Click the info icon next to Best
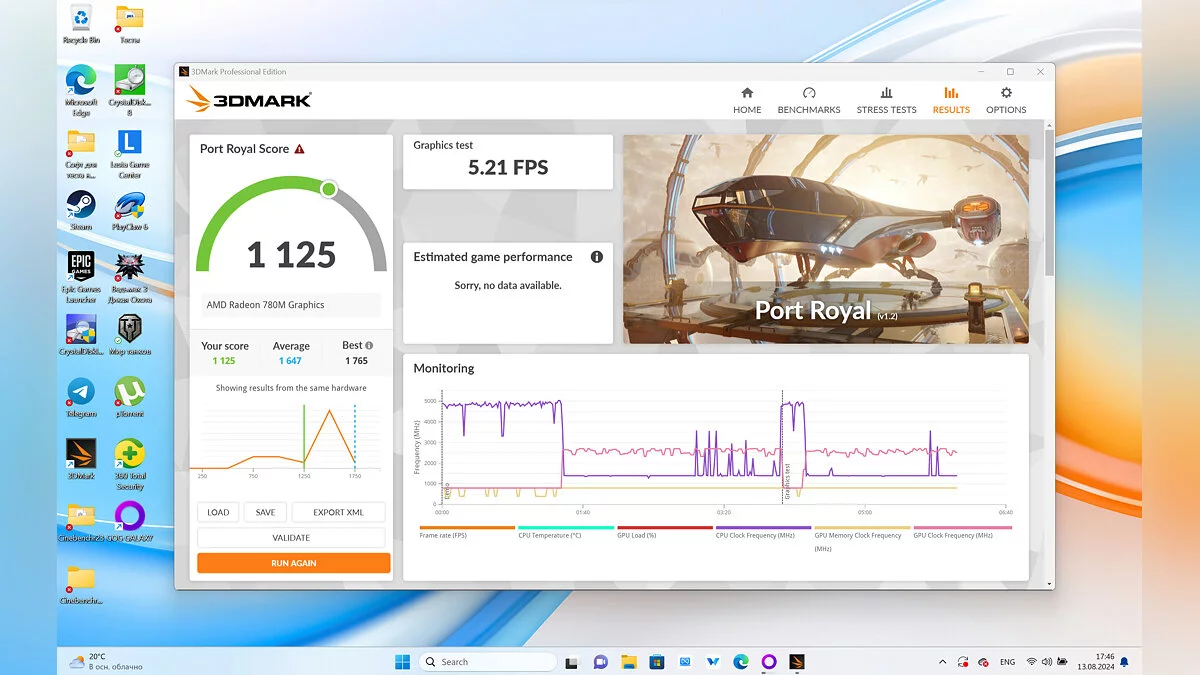Image resolution: width=1200 pixels, height=675 pixels. (369, 346)
